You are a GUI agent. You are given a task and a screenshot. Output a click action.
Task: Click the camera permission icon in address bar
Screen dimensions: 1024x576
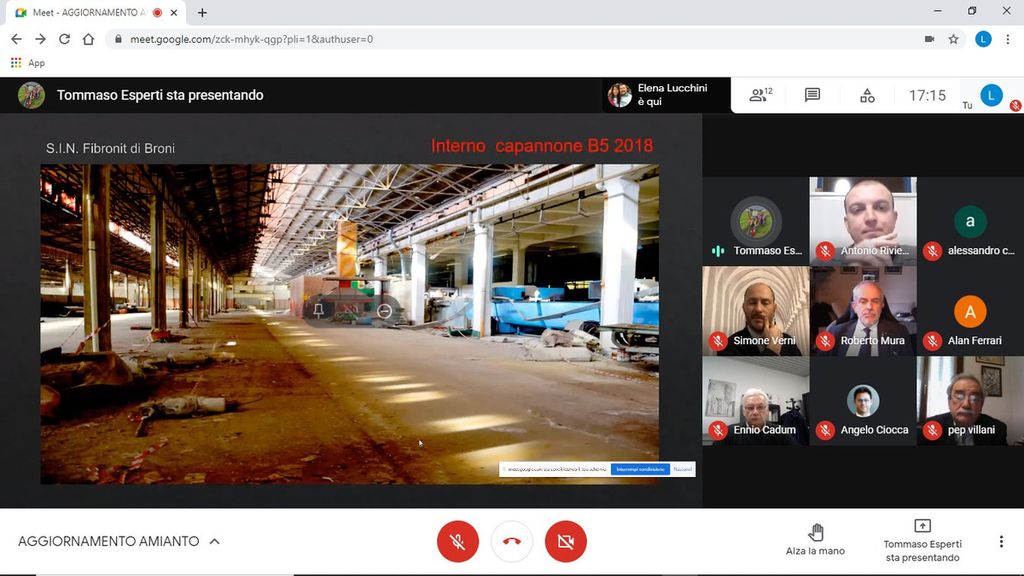point(929,39)
